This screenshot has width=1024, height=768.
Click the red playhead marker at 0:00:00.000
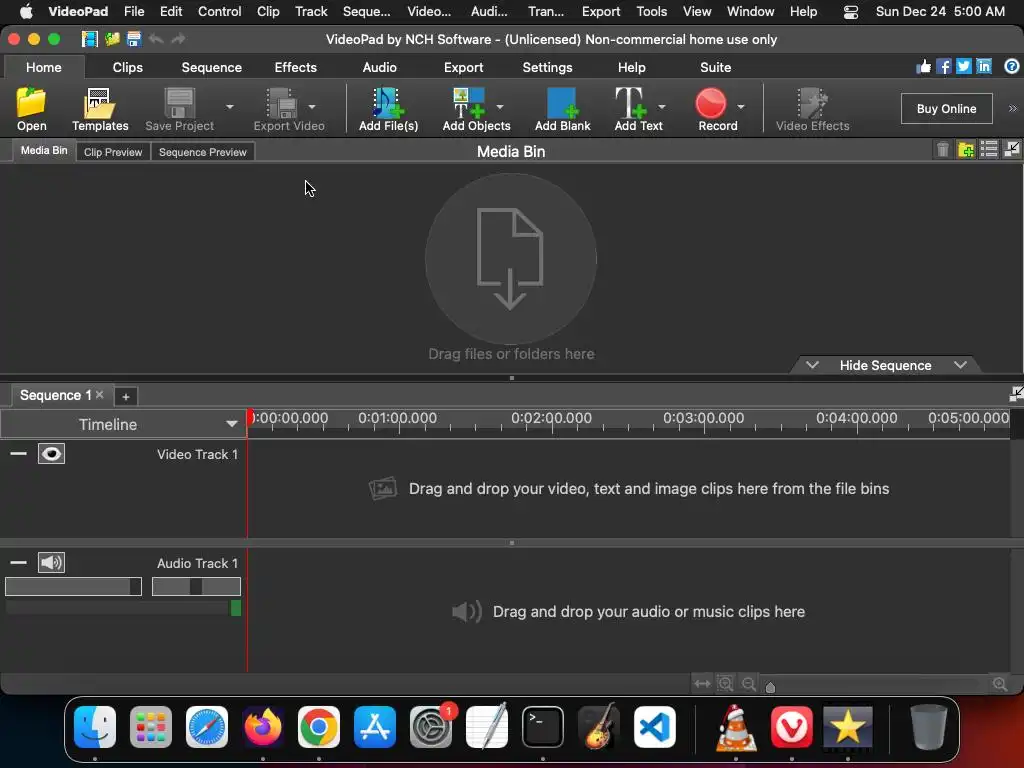[250, 417]
